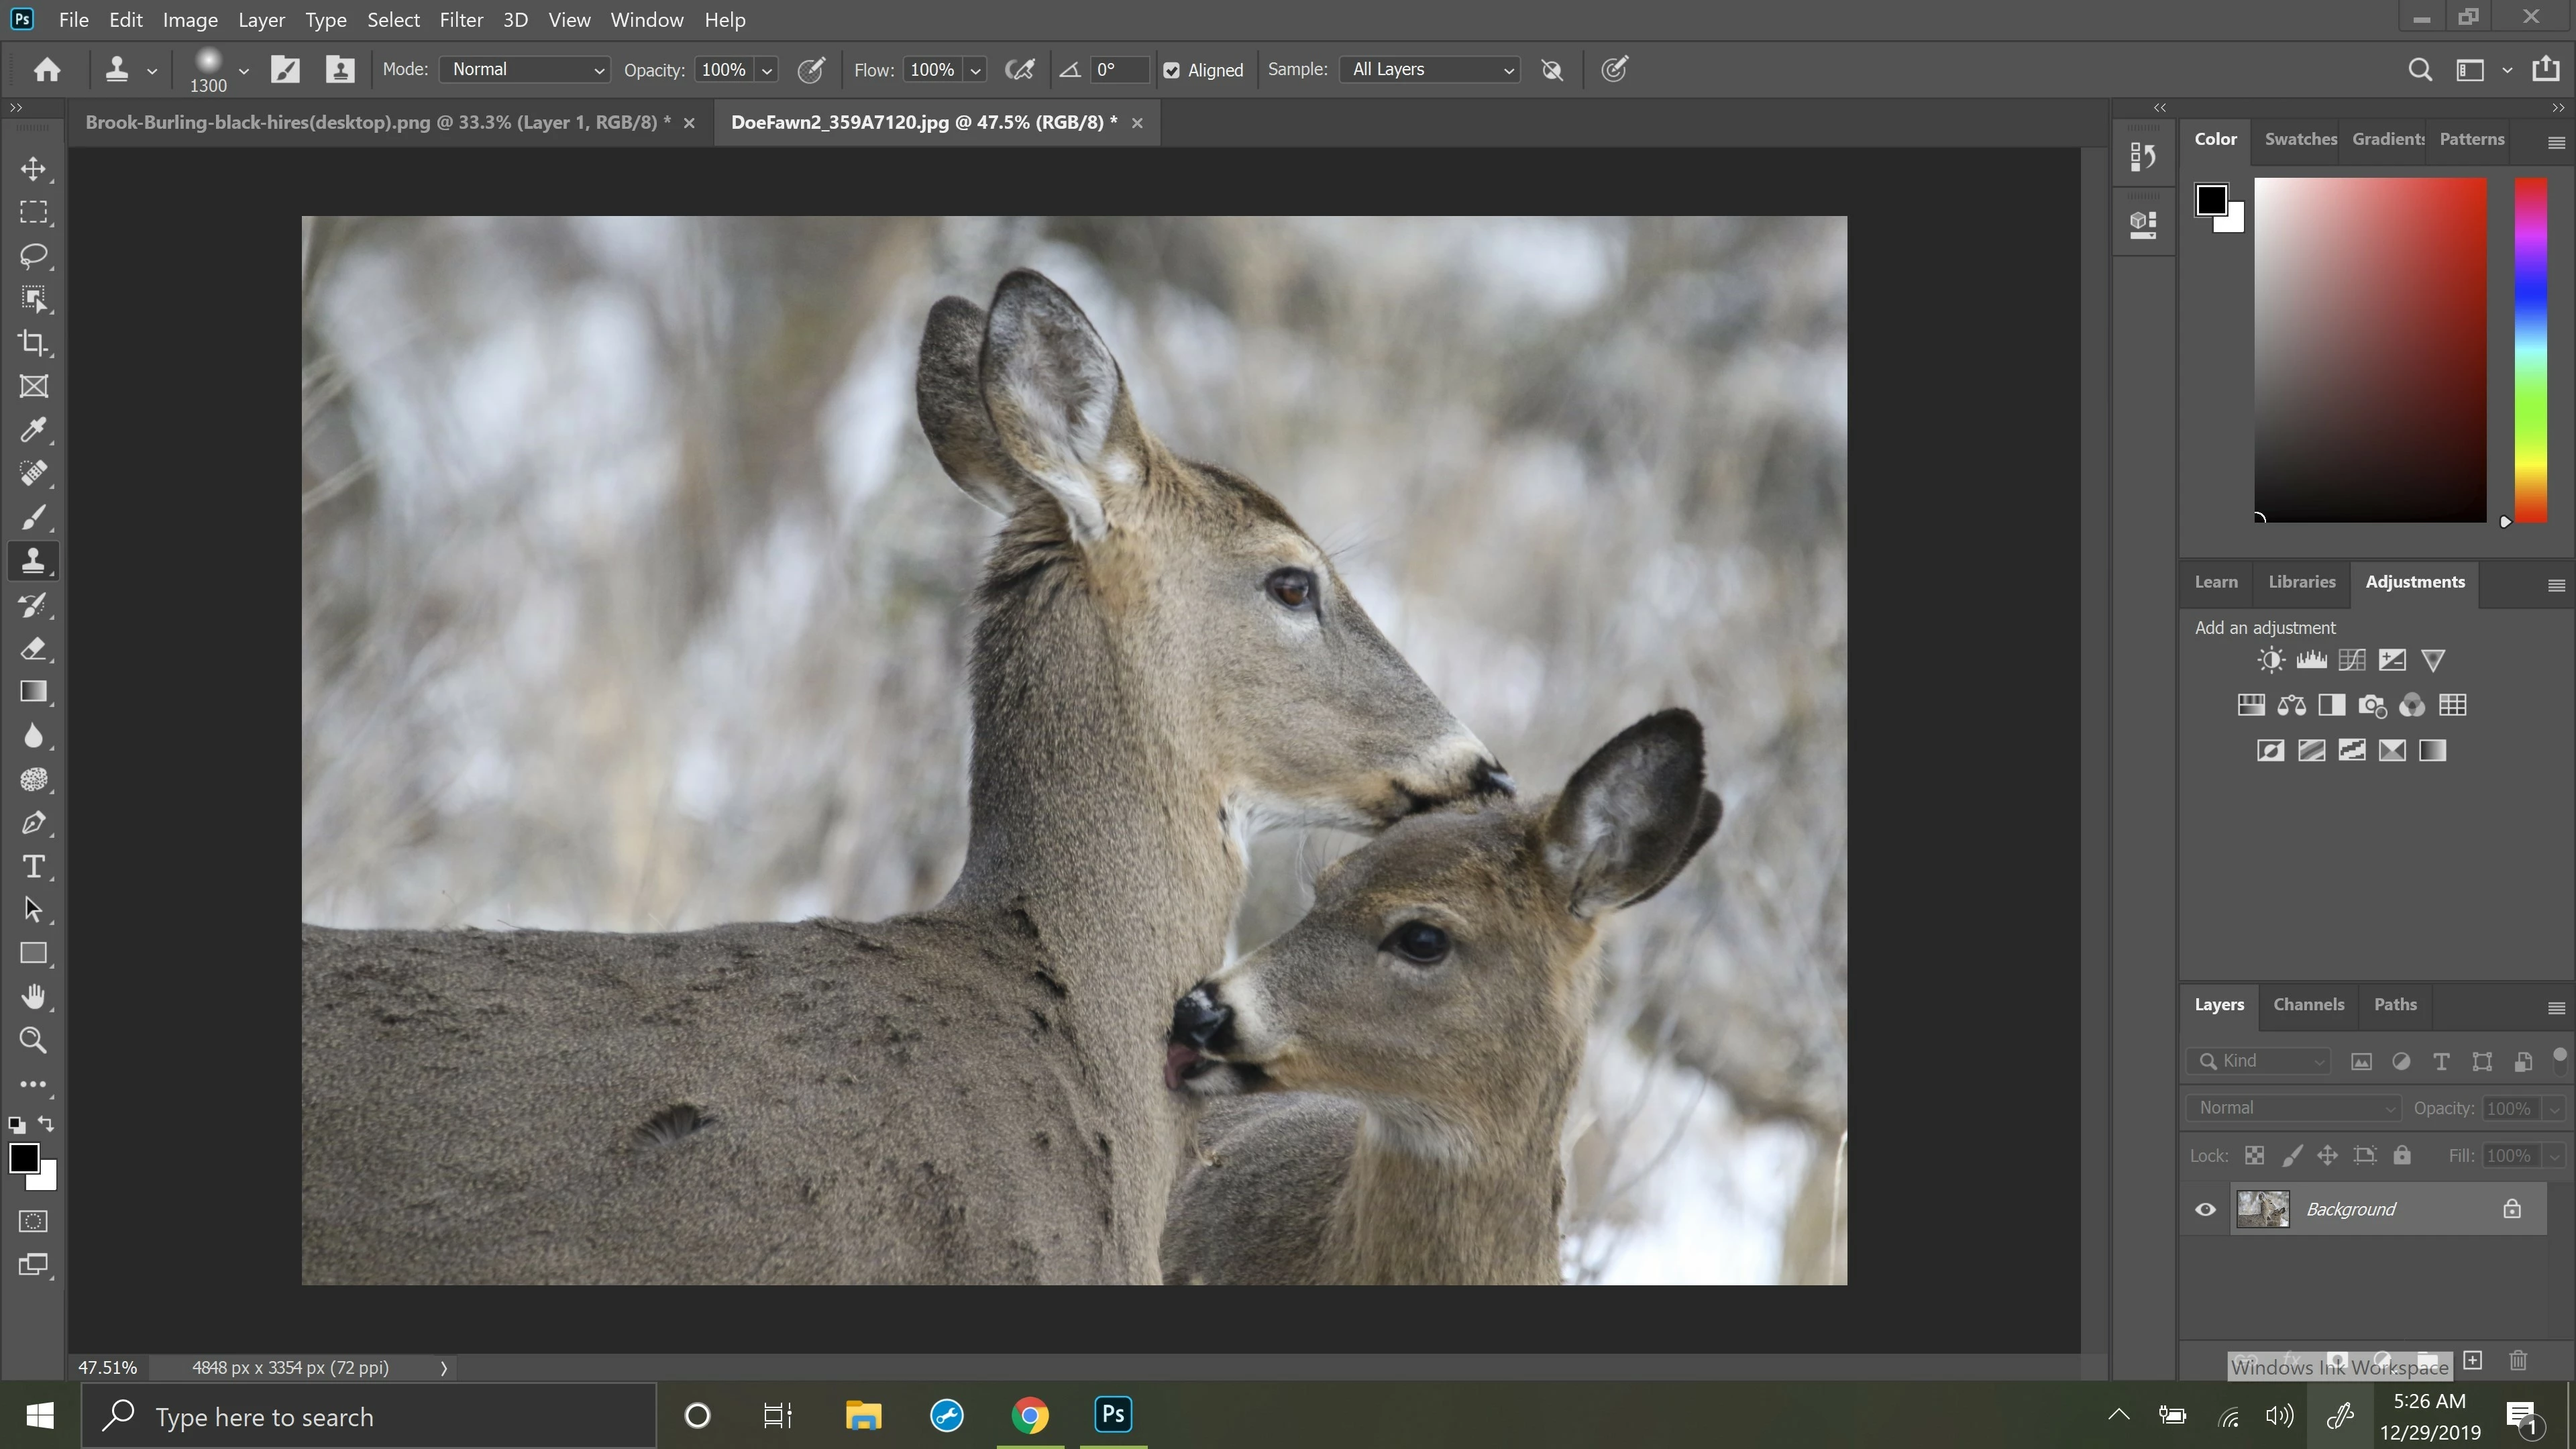Image resolution: width=2576 pixels, height=1449 pixels.
Task: Expand the Sample dropdown All Layers
Action: [1430, 69]
